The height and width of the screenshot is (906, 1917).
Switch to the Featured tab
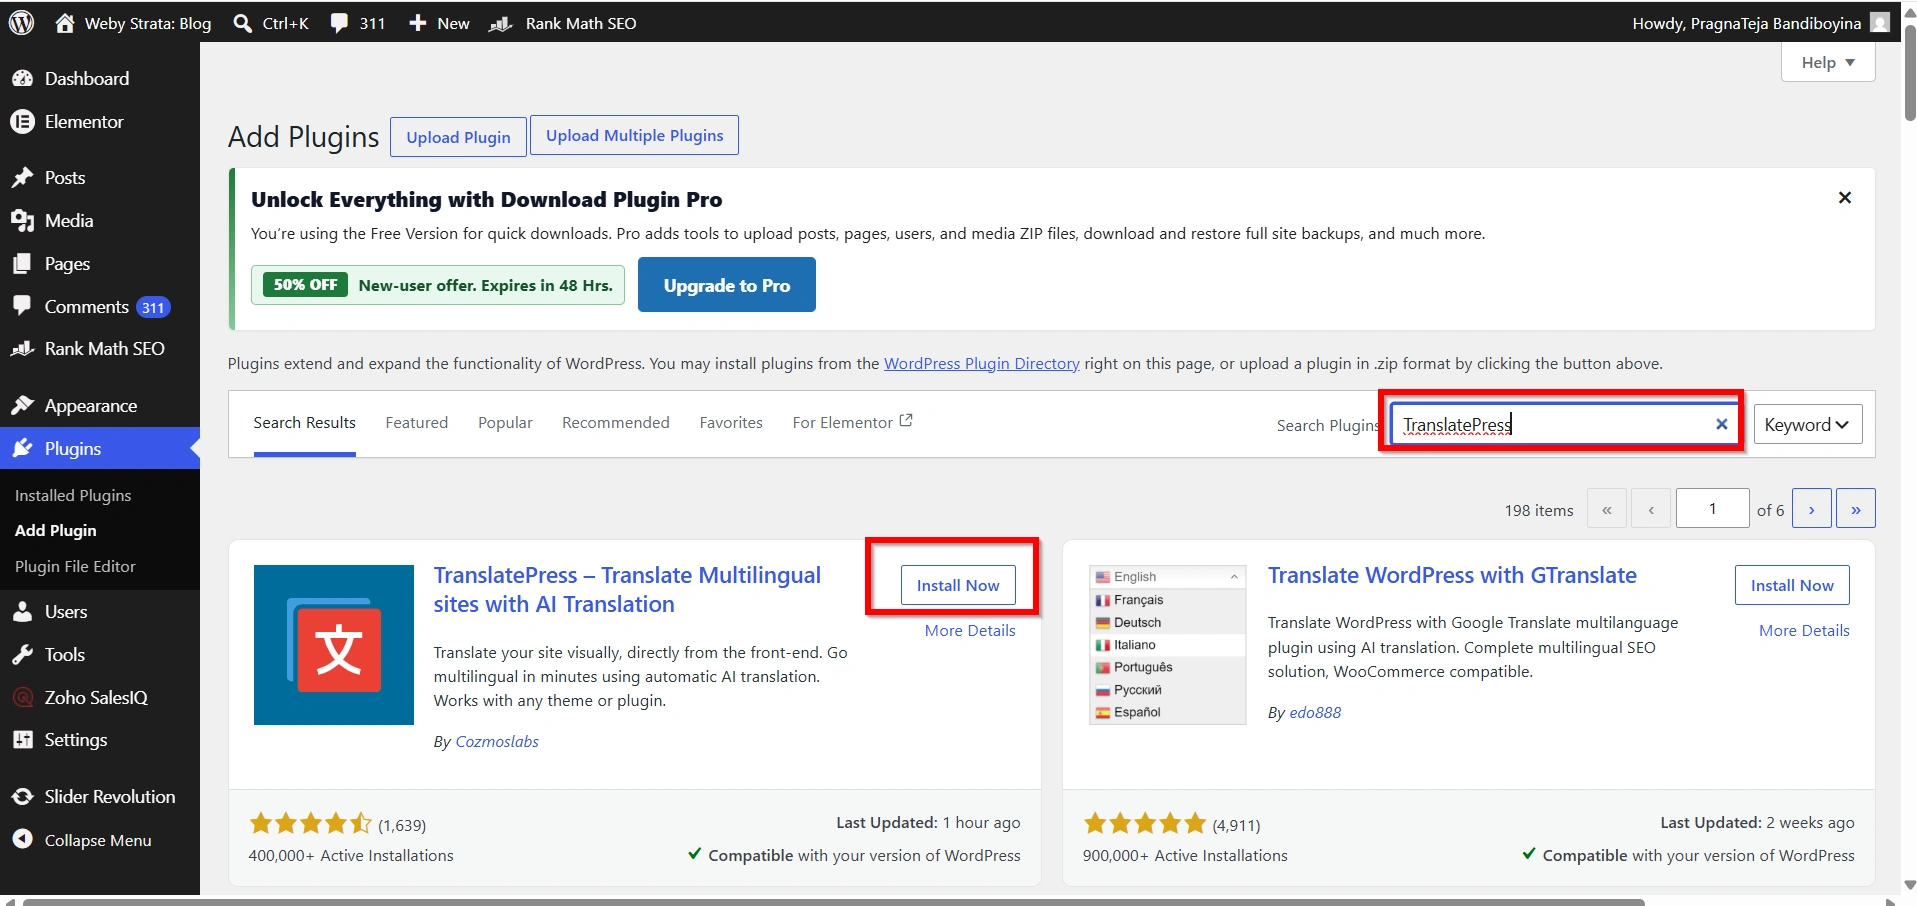point(417,423)
